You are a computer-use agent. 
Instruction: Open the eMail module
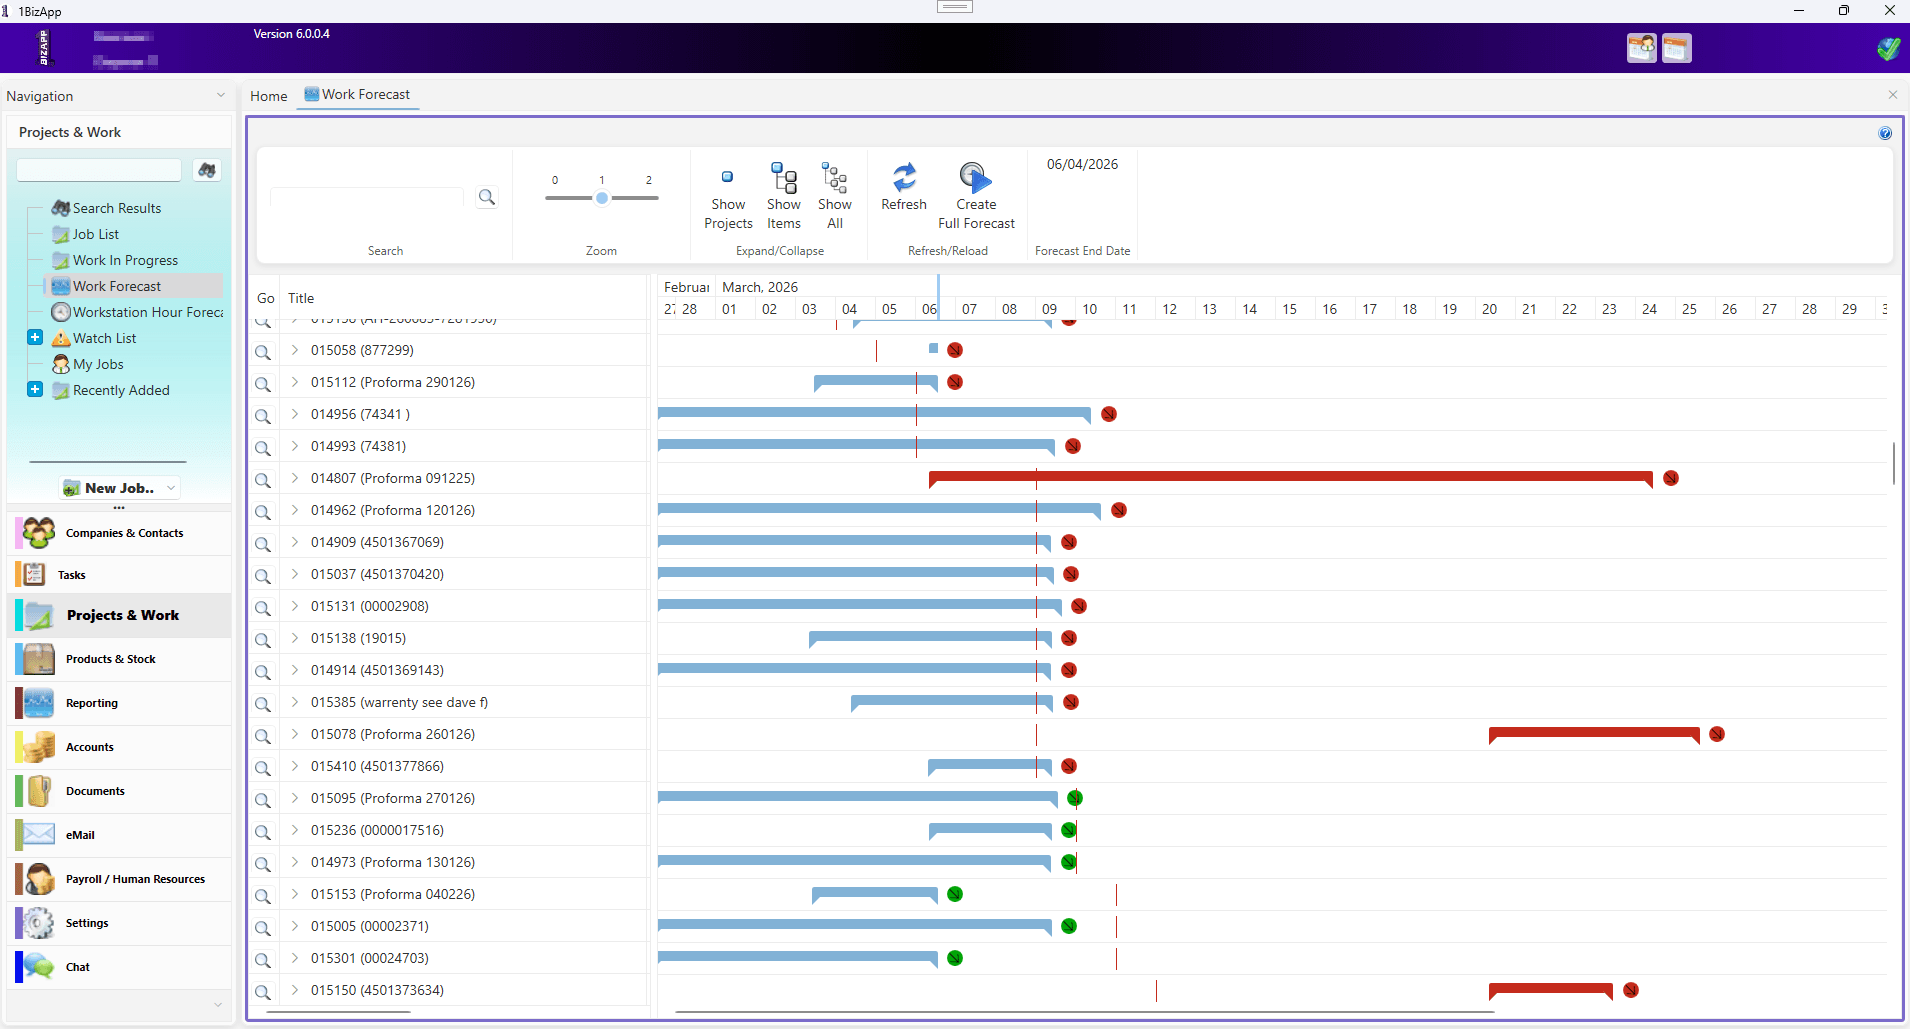click(119, 835)
